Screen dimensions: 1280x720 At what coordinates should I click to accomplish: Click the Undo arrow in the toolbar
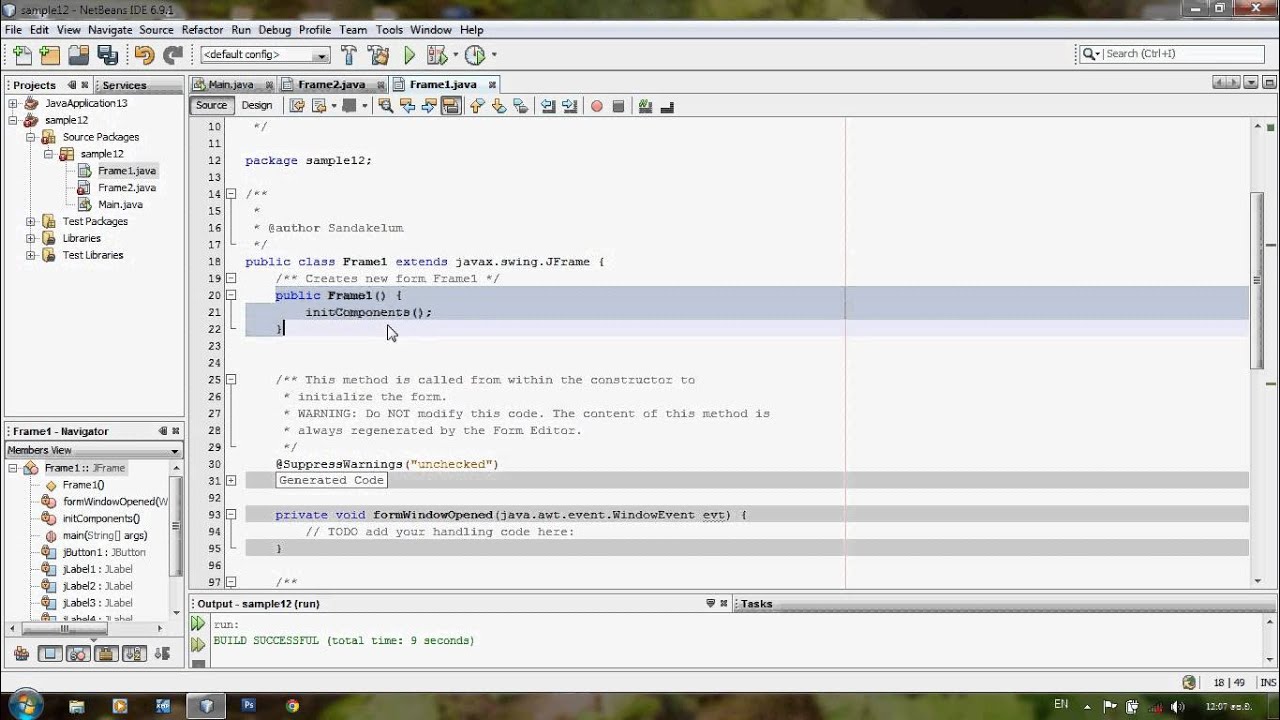tap(144, 55)
